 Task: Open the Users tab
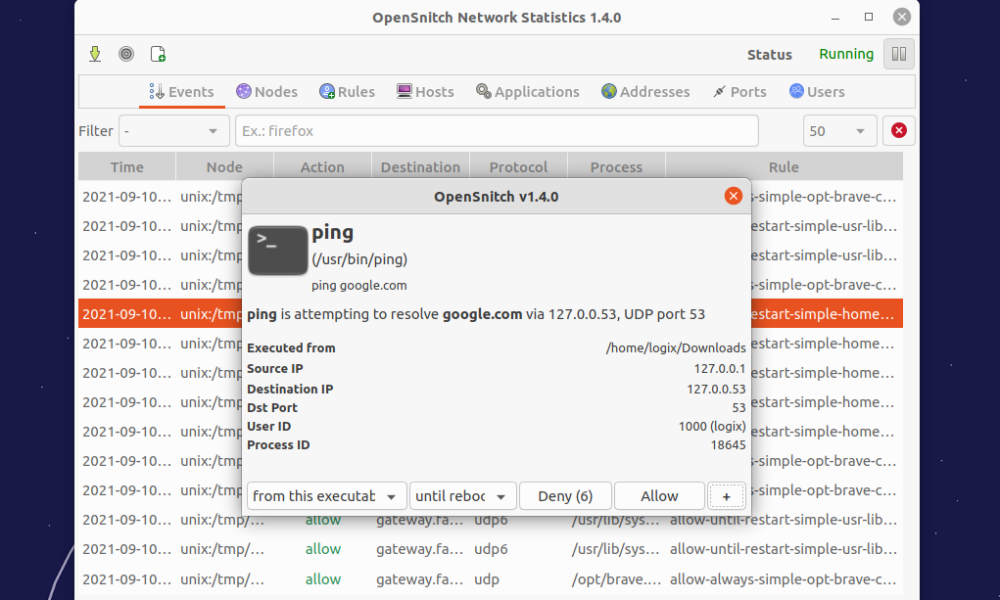(817, 92)
